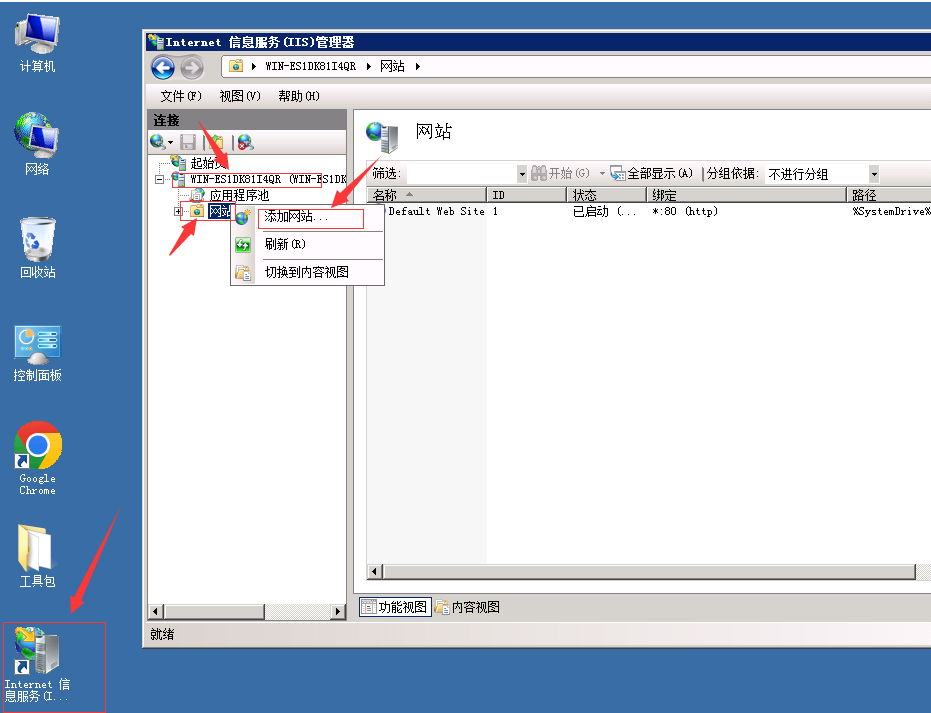Click the 全部显示 show all button
The height and width of the screenshot is (713, 931).
(x=652, y=174)
